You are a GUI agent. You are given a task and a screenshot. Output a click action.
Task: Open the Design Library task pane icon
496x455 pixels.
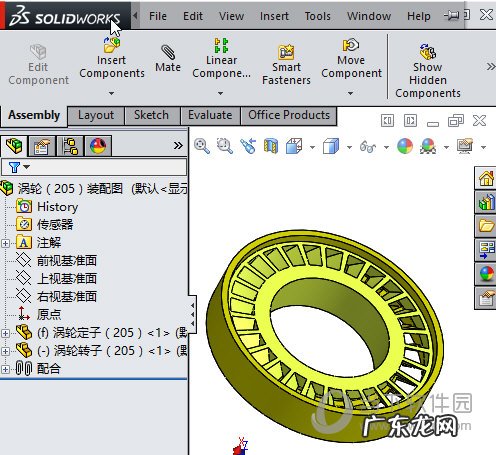point(486,202)
